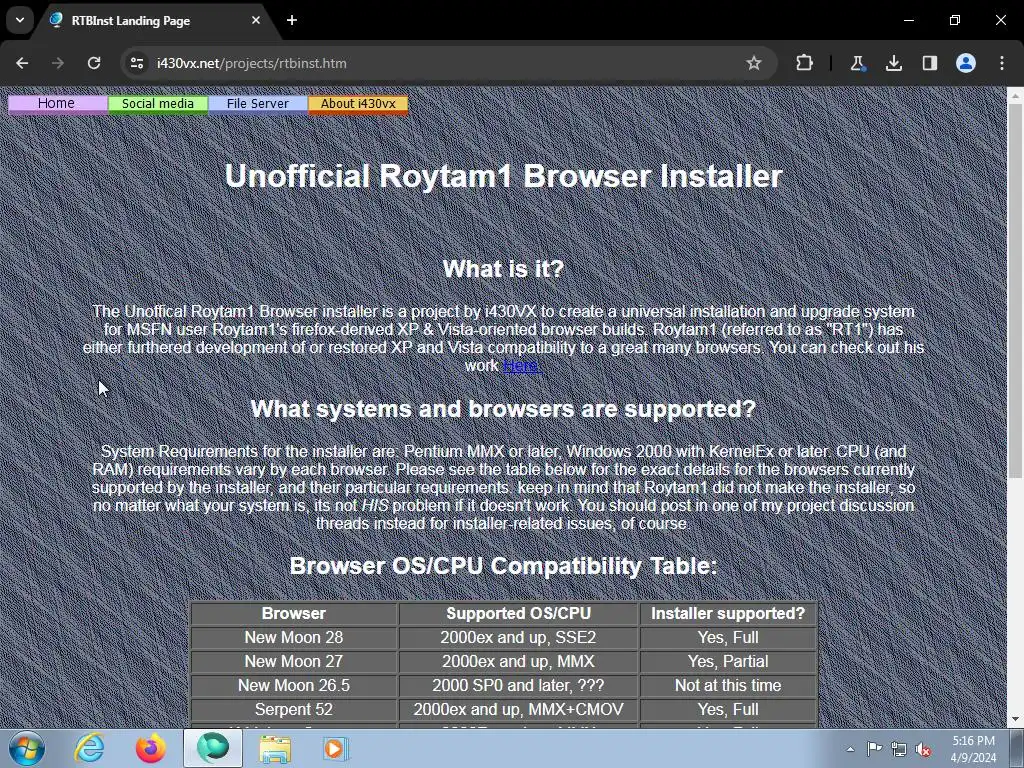Open the network tray icon
This screenshot has width=1024, height=768.
(x=899, y=749)
